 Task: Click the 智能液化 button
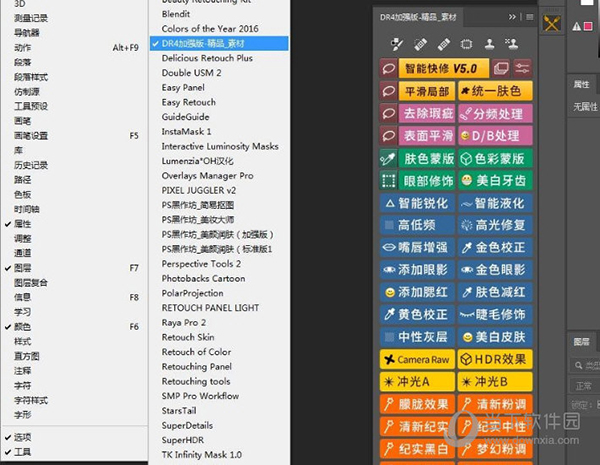[x=495, y=203]
